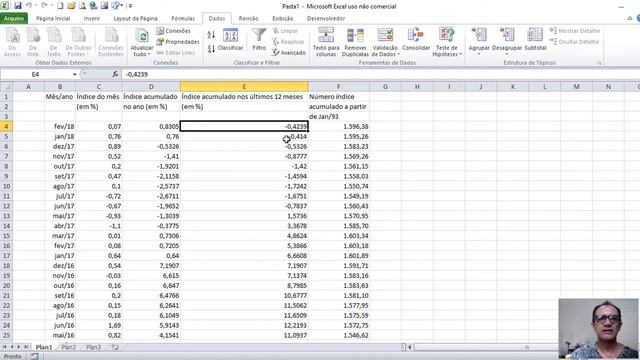Customize quick access toolbar dropdown
Image resolution: width=640 pixels, height=360 pixels.
pos(131,6)
